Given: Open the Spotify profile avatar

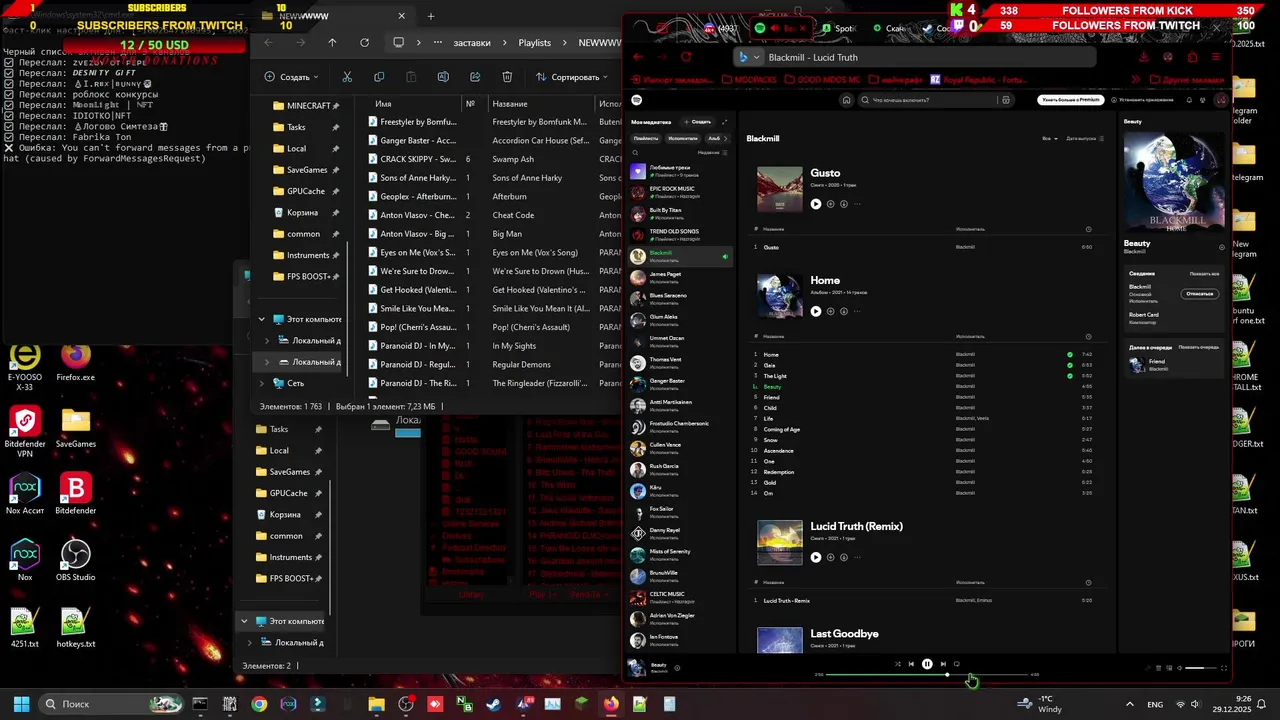Looking at the screenshot, I should pyautogui.click(x=1221, y=100).
